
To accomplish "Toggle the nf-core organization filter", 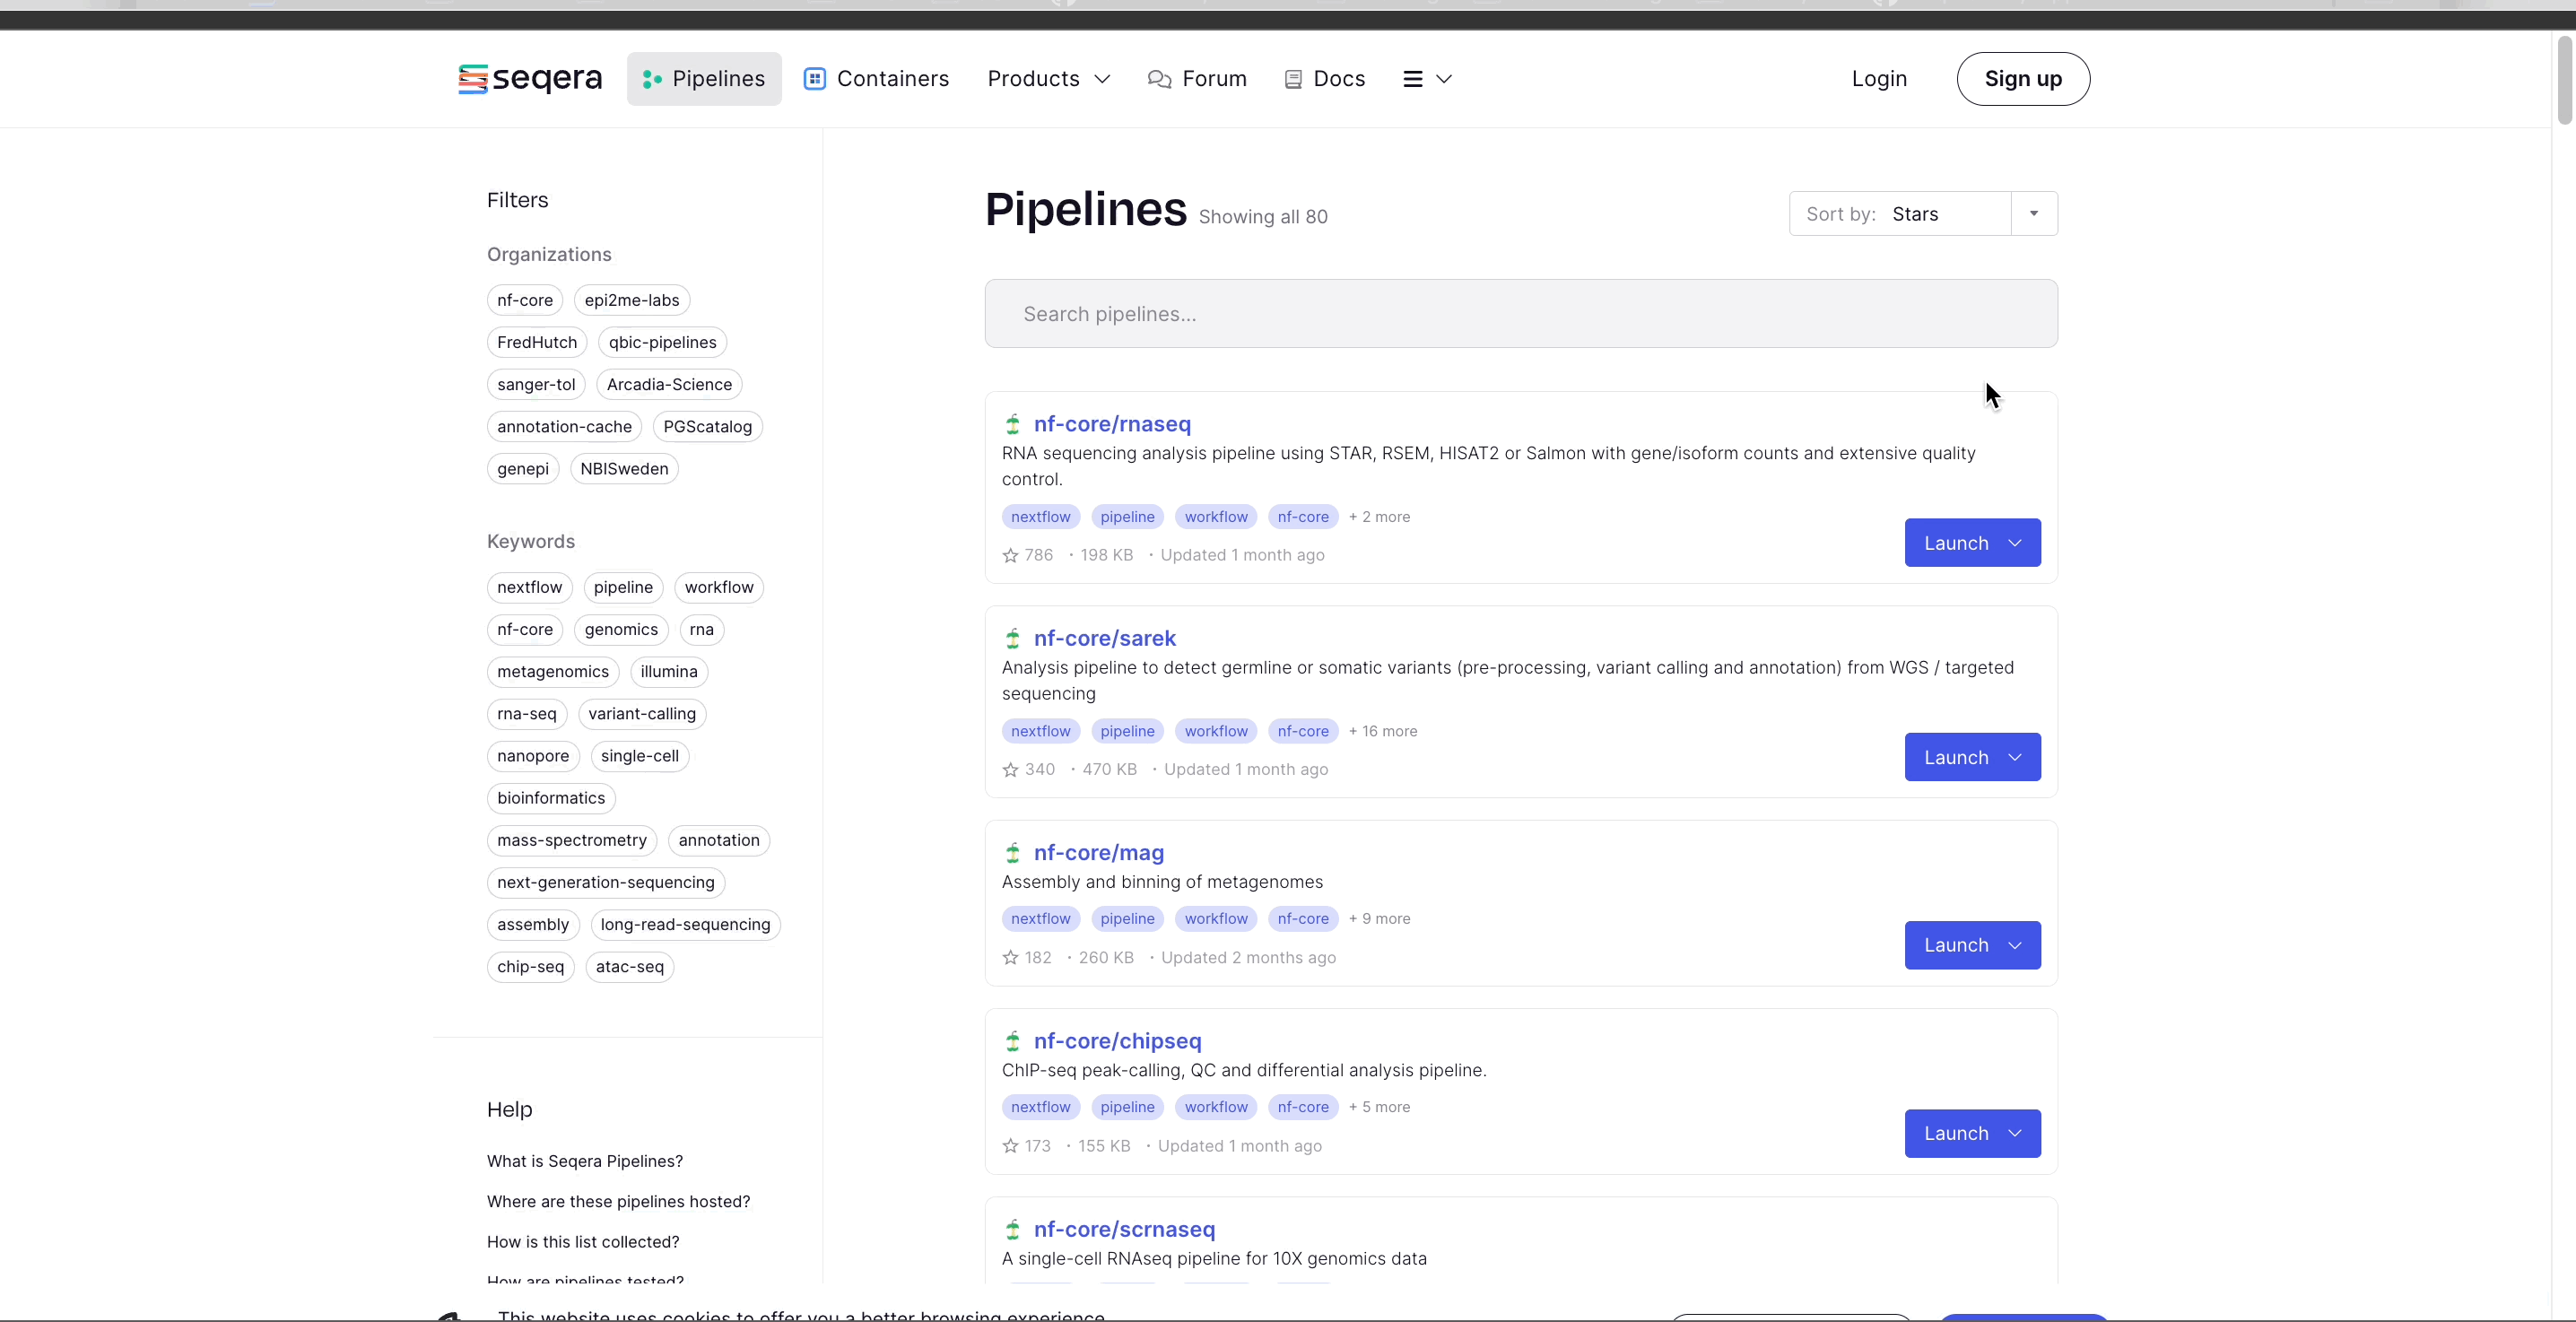I will click(x=524, y=299).
